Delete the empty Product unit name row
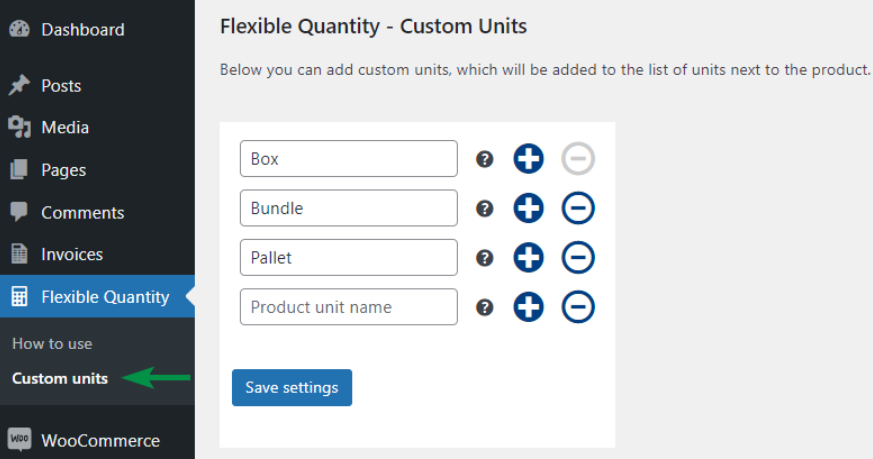The image size is (873, 459). [578, 307]
